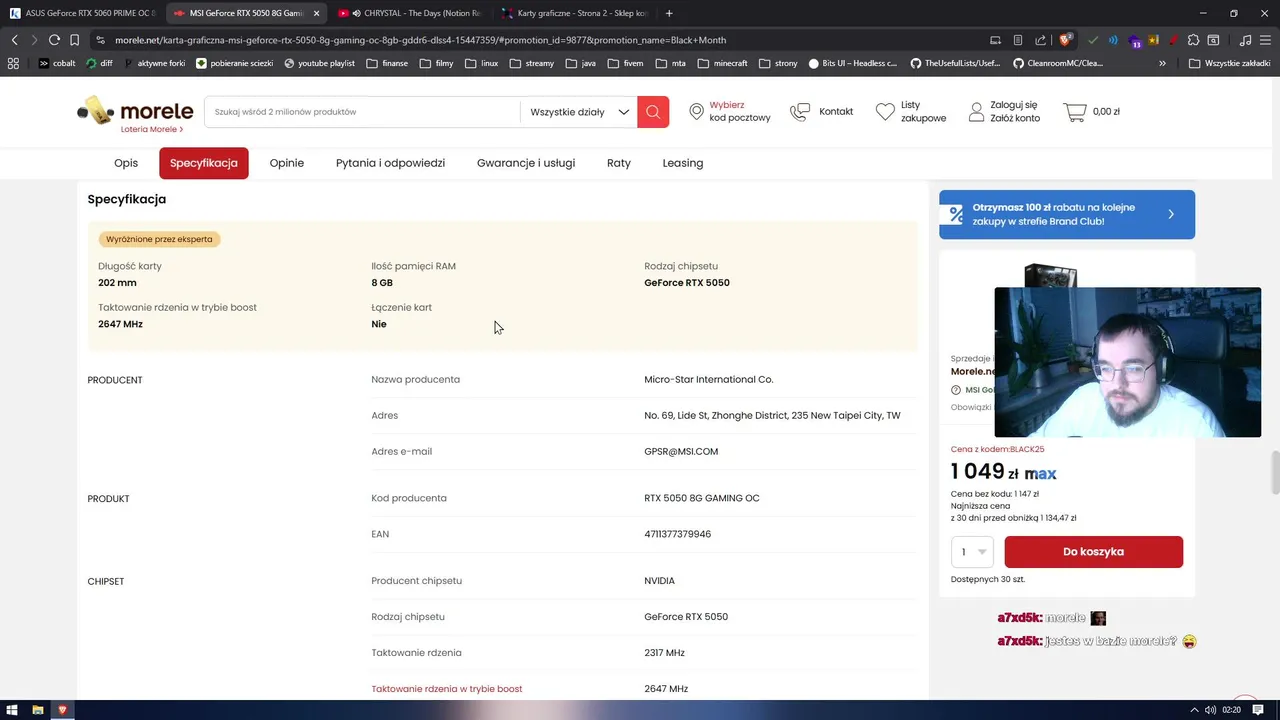This screenshot has width=1280, height=720.
Task: Click the product search input field
Action: [x=362, y=112]
